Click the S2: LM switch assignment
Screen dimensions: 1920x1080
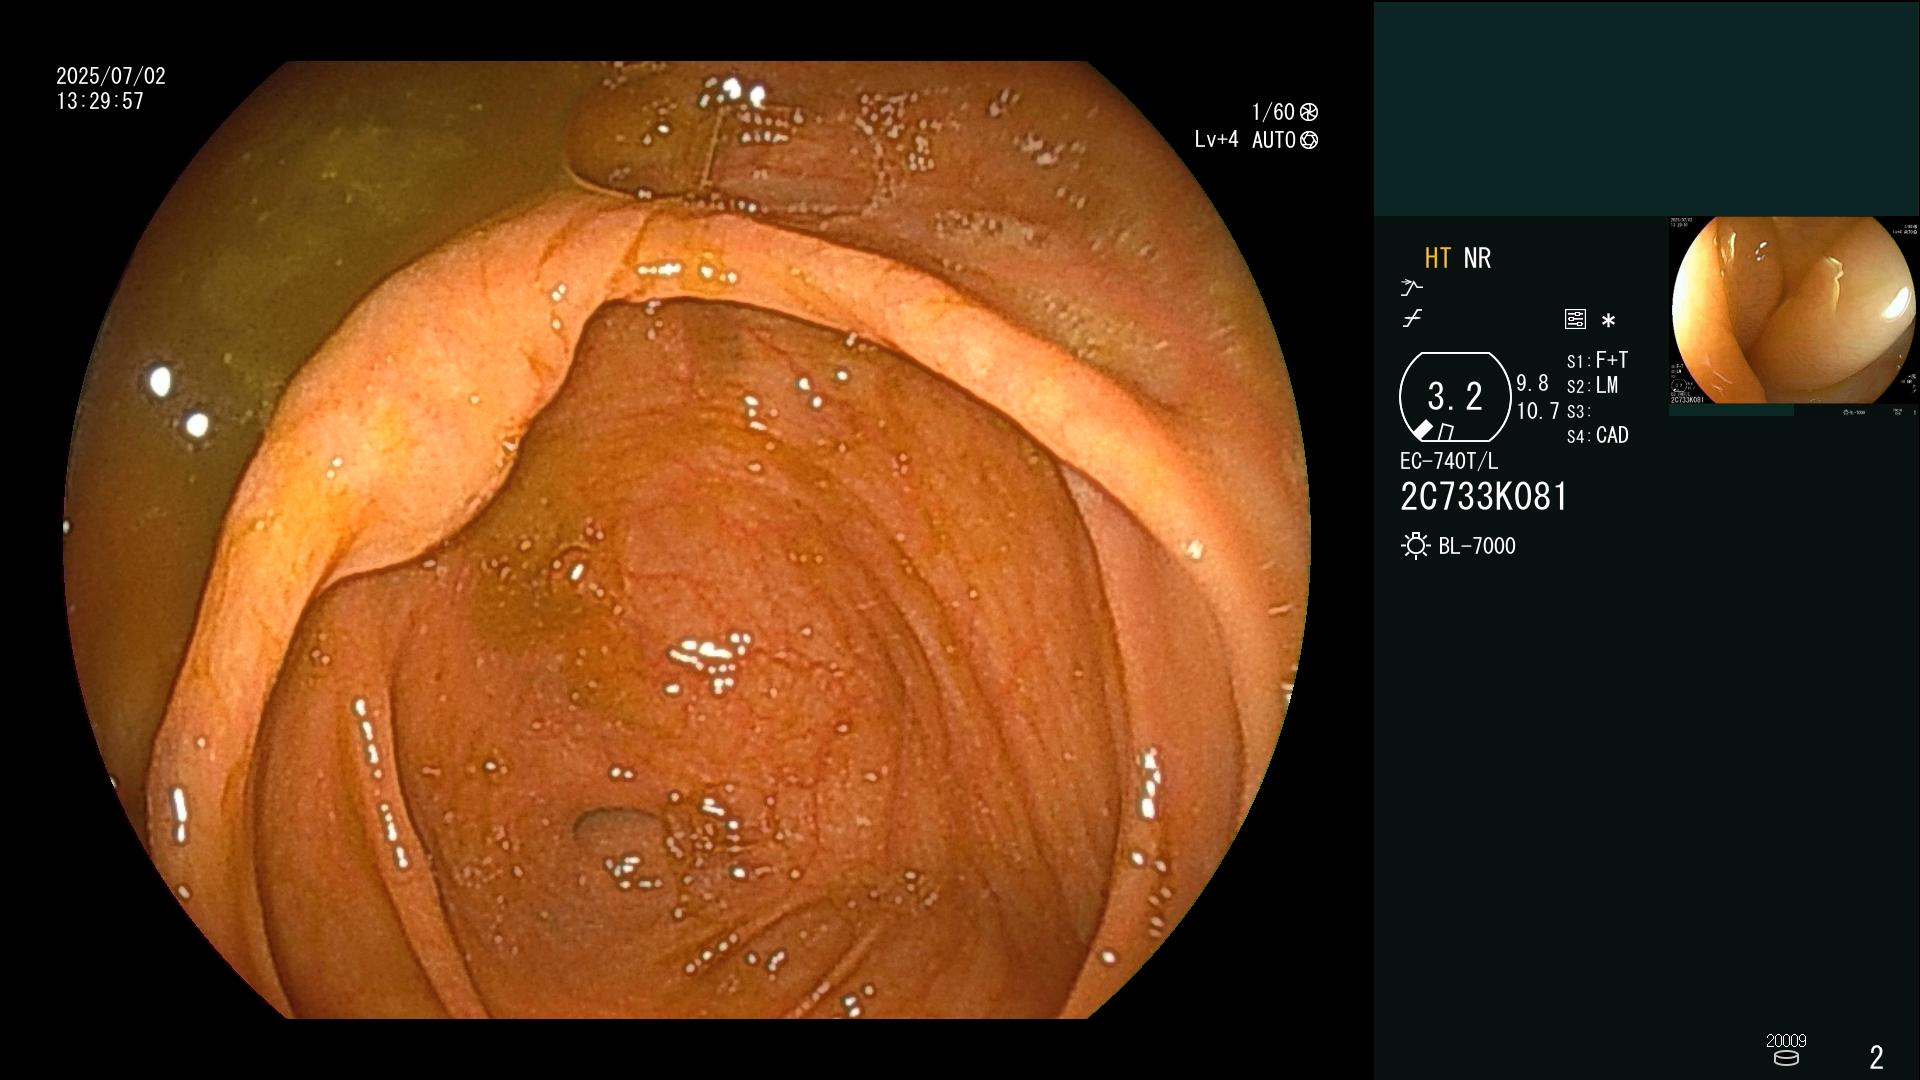1592,386
